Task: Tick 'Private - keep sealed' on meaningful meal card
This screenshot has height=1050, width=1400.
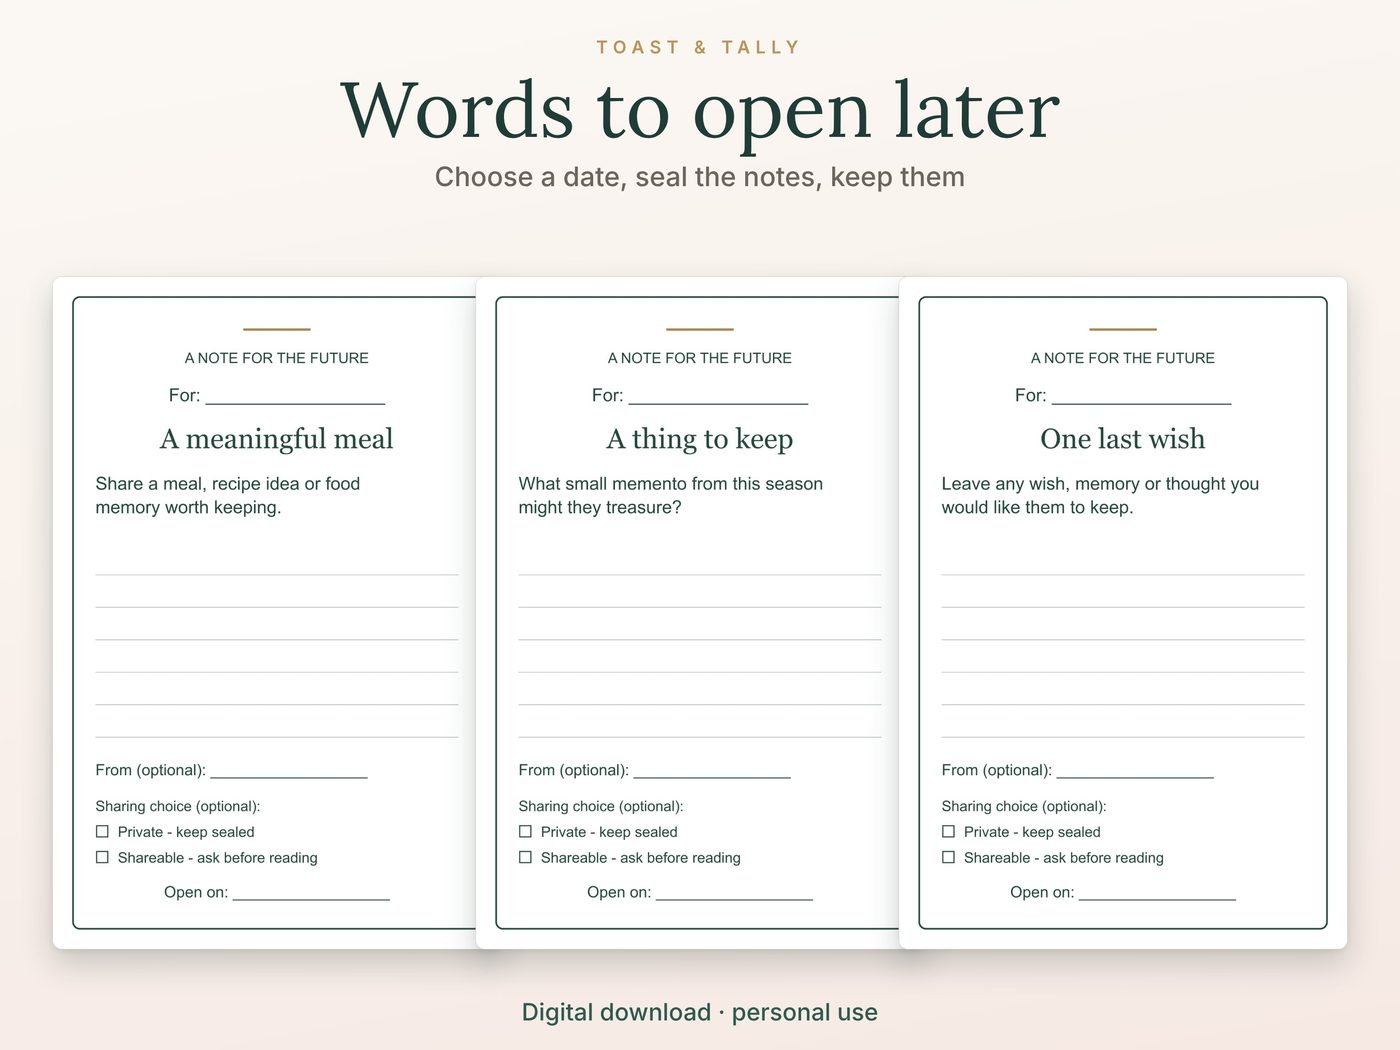Action: (102, 832)
